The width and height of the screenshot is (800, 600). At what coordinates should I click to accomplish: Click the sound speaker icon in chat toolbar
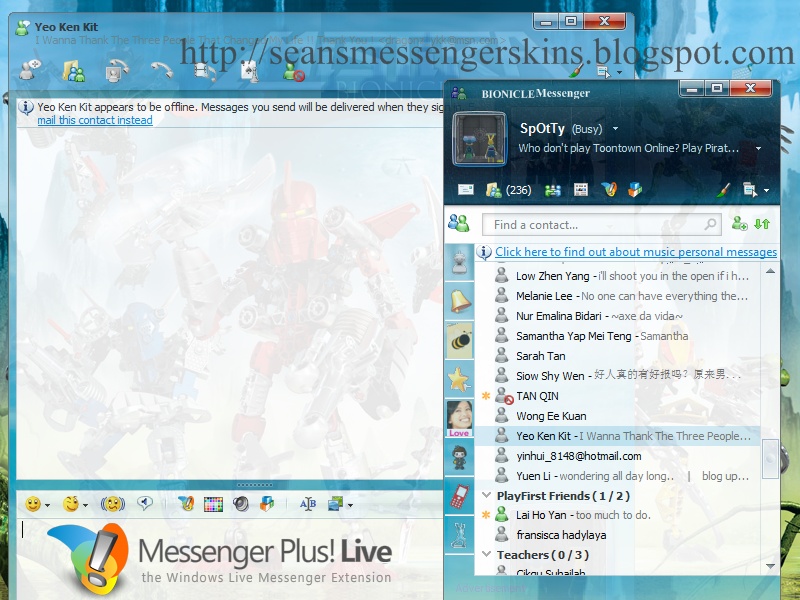[x=241, y=504]
